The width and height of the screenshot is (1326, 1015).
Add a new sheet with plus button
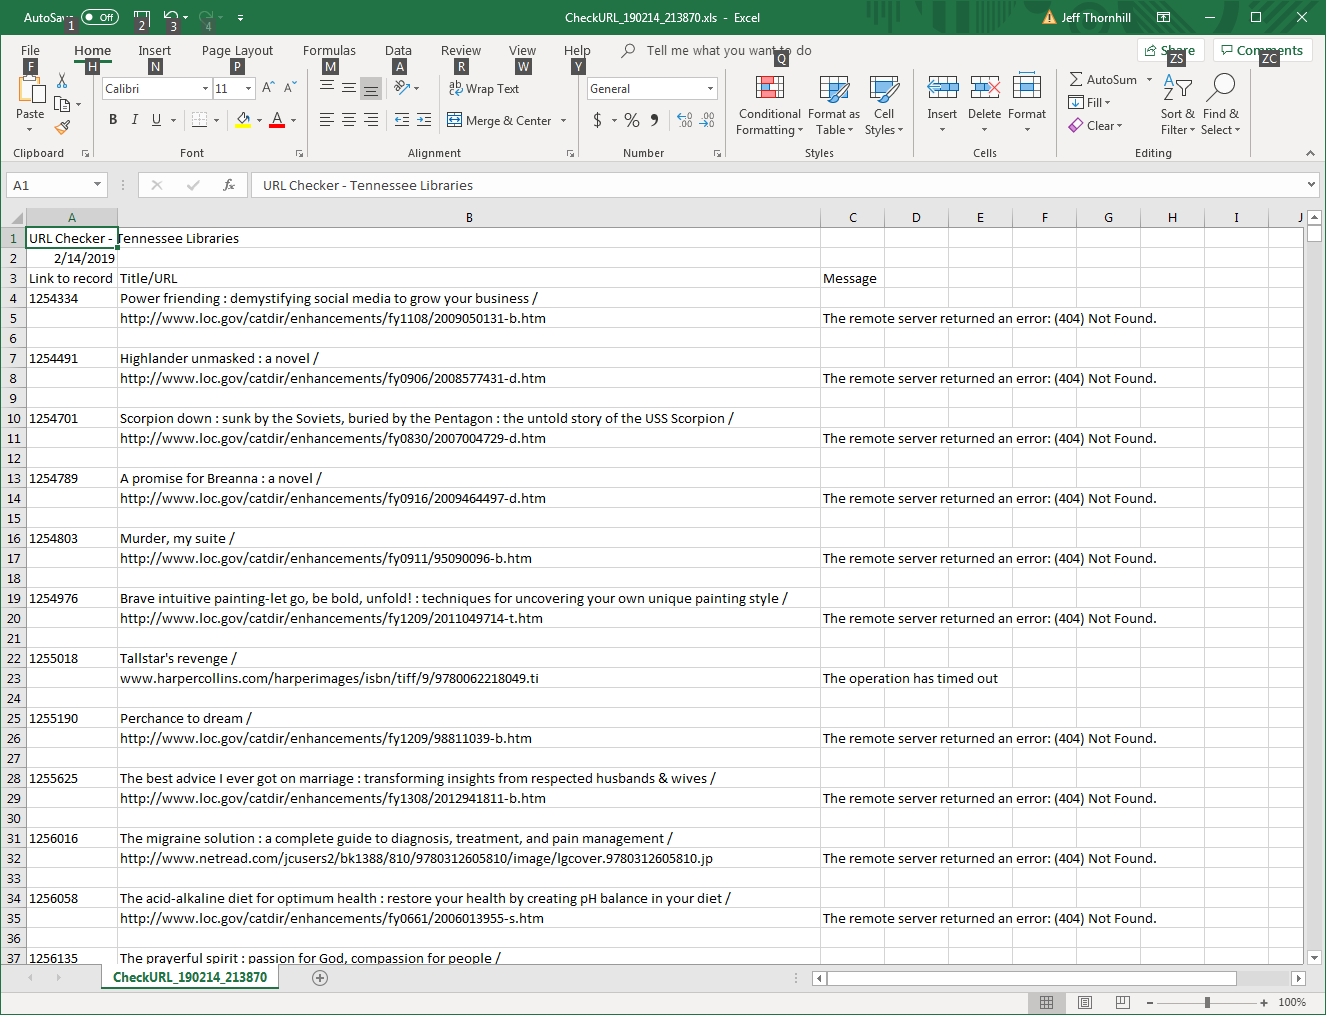320,978
